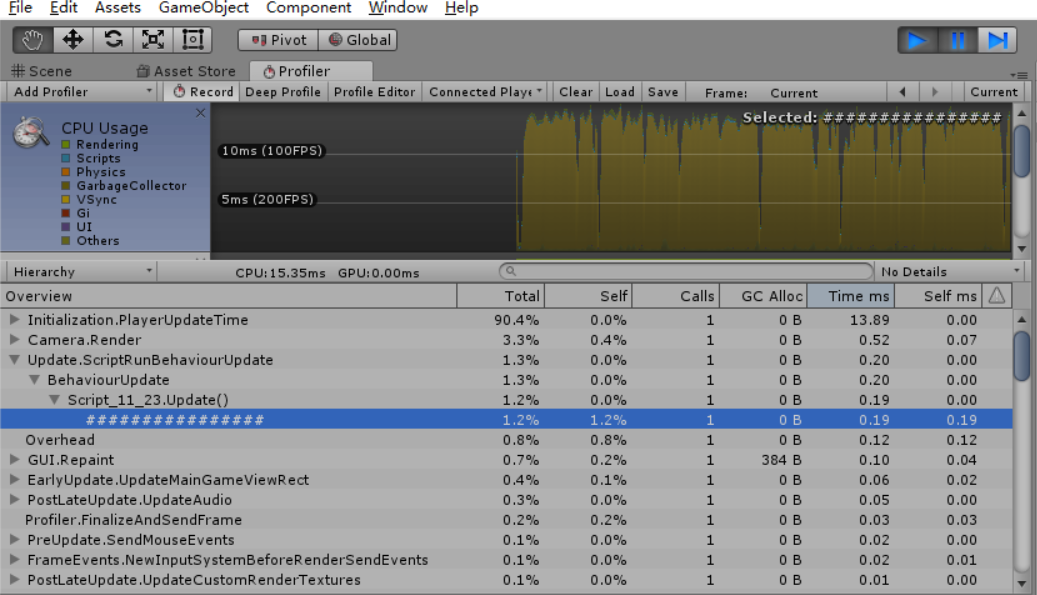1037x595 pixels.
Task: Expand Camera.Render row
Action: point(14,340)
